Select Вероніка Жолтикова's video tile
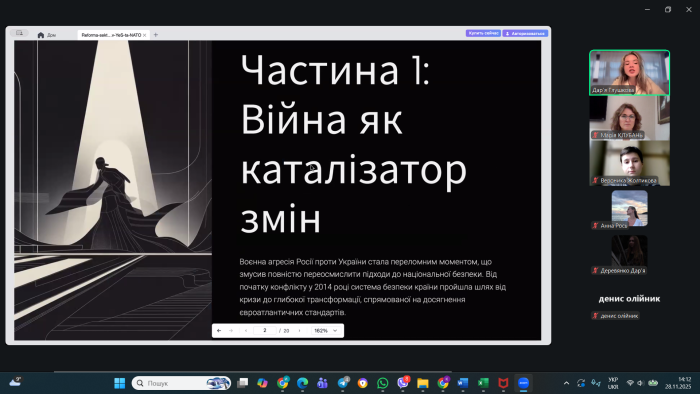This screenshot has width=700, height=394. tap(629, 163)
